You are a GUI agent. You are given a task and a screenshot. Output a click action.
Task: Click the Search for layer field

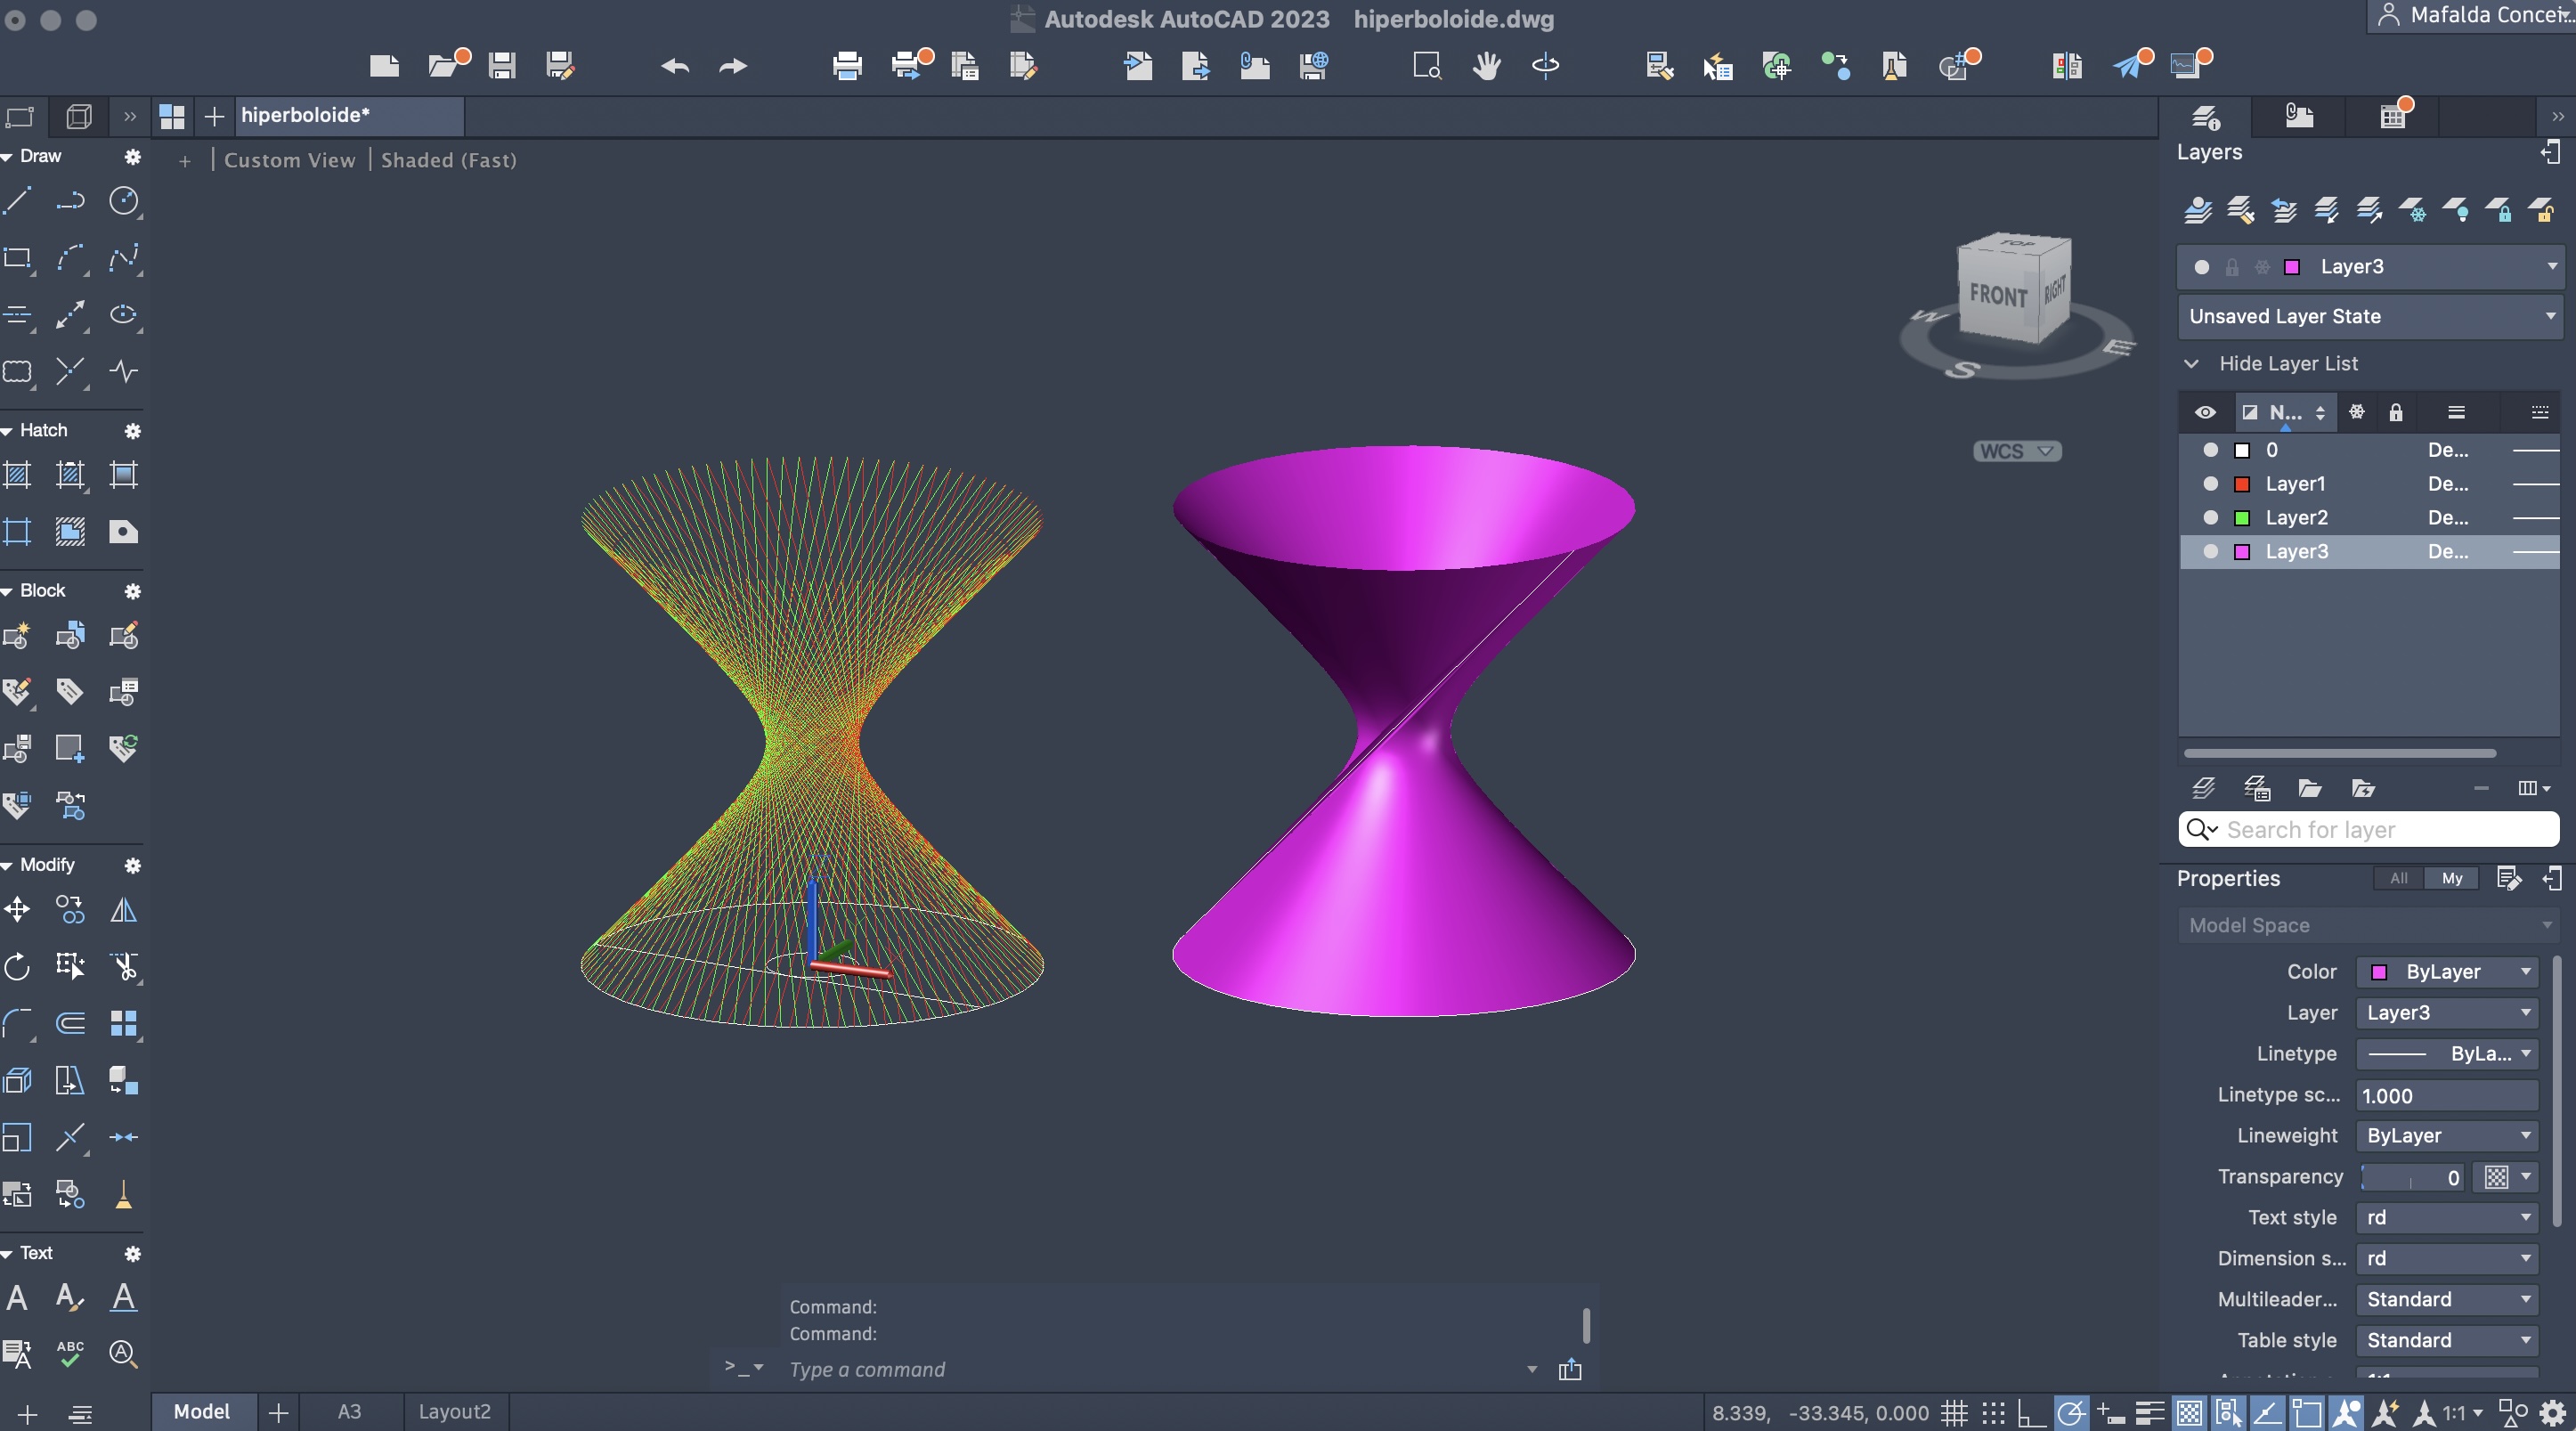coord(2380,830)
